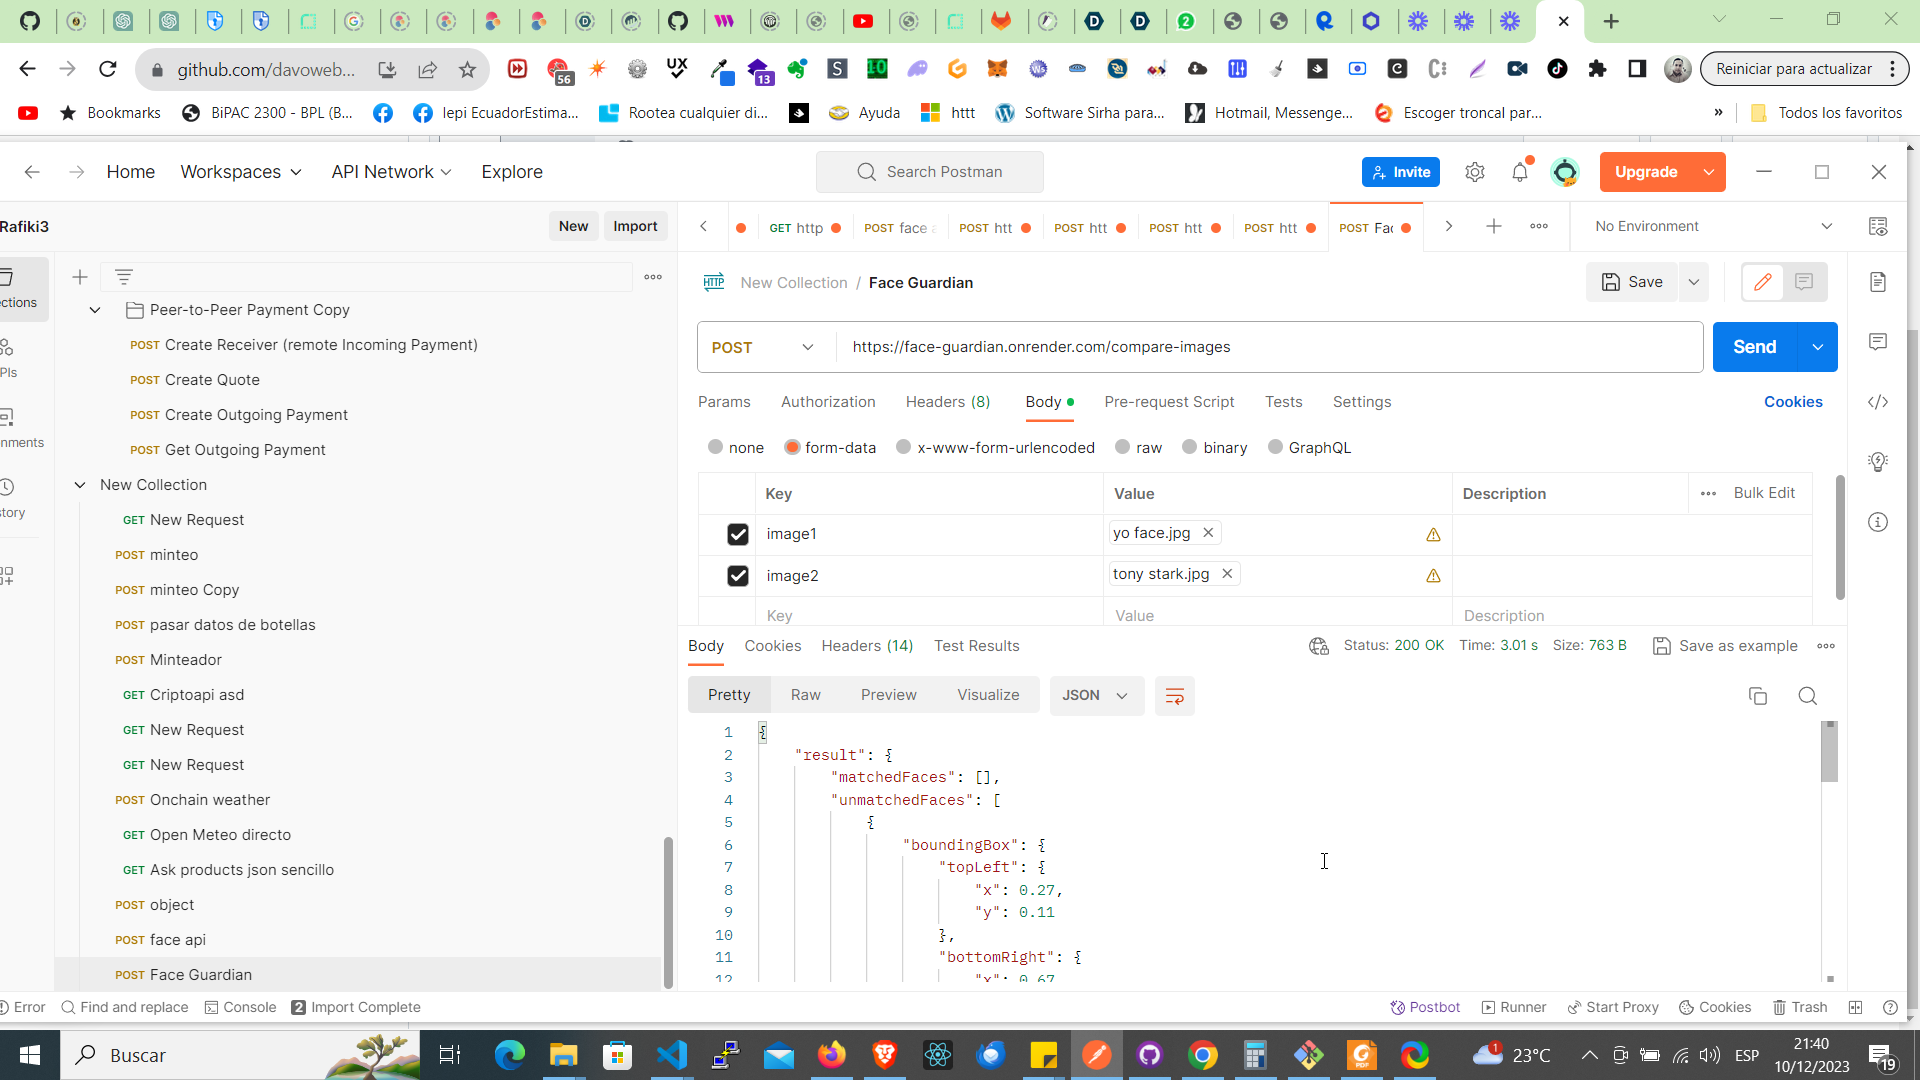This screenshot has width=1920, height=1080.
Task: Open Postman settings gear icon
Action: 1475,172
